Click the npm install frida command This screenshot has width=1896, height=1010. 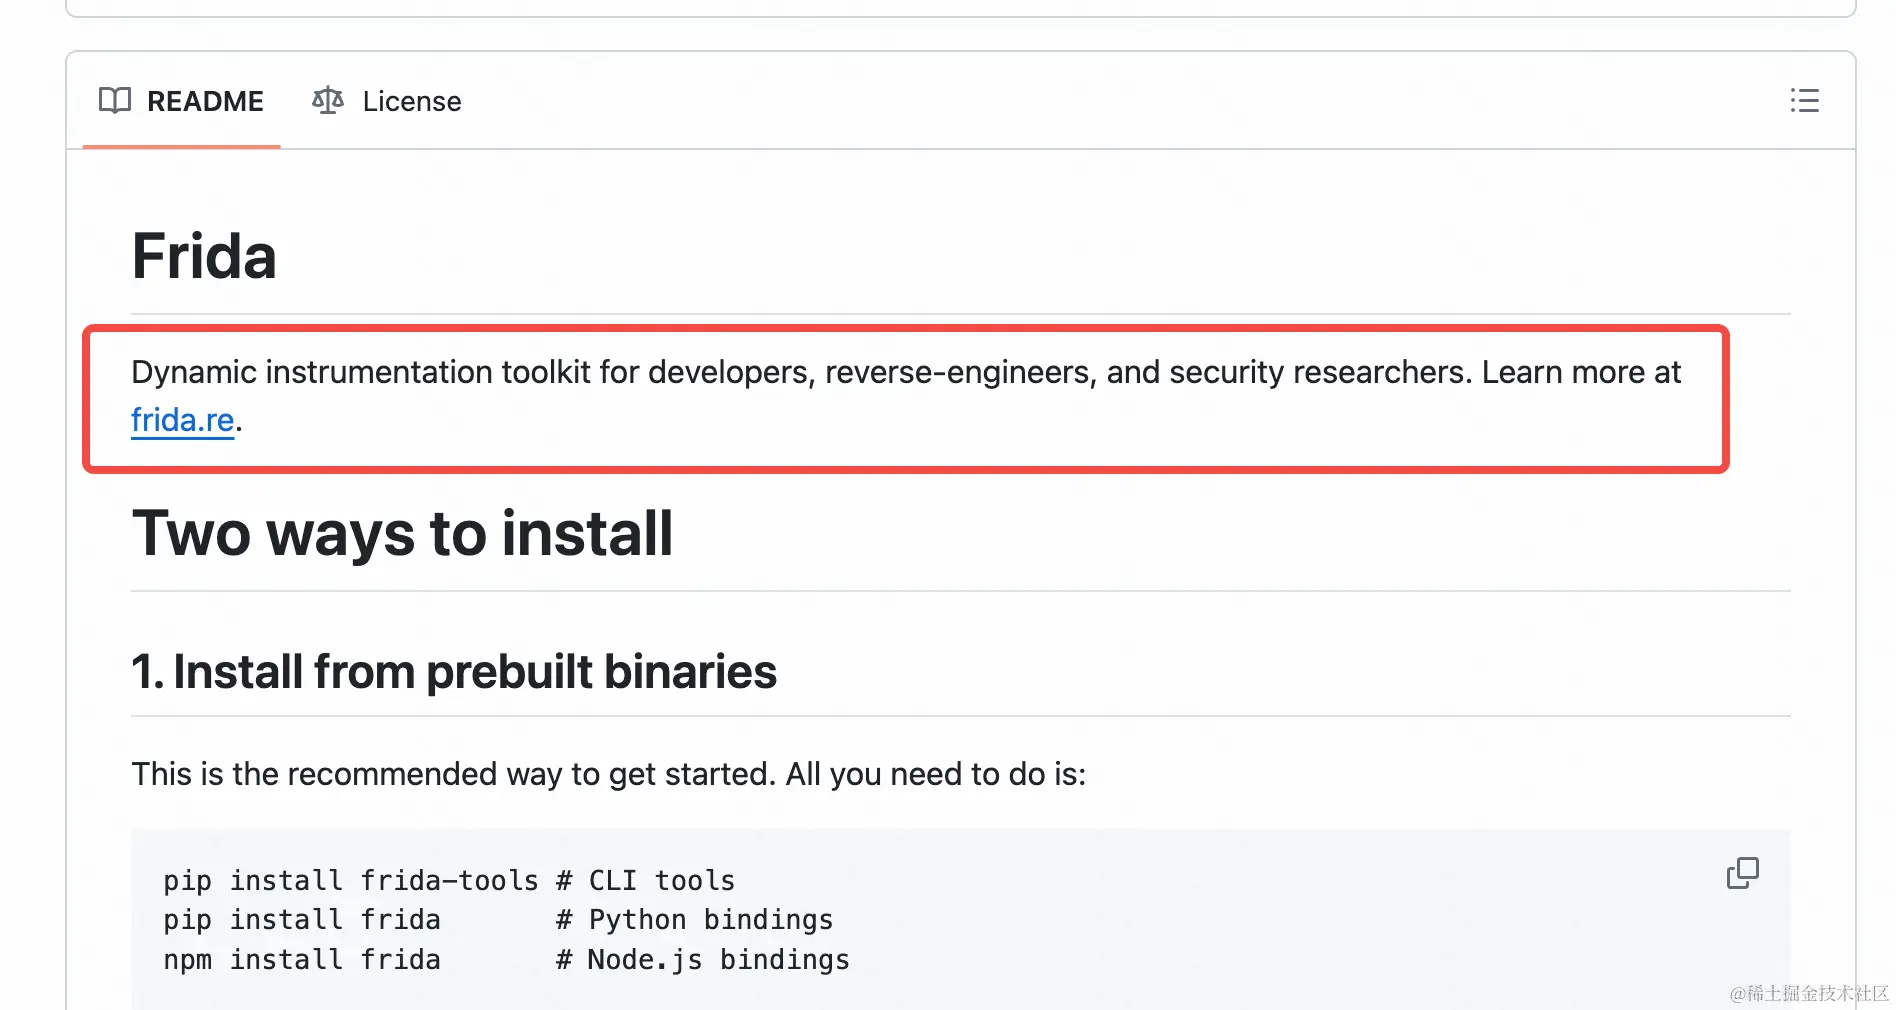[301, 960]
